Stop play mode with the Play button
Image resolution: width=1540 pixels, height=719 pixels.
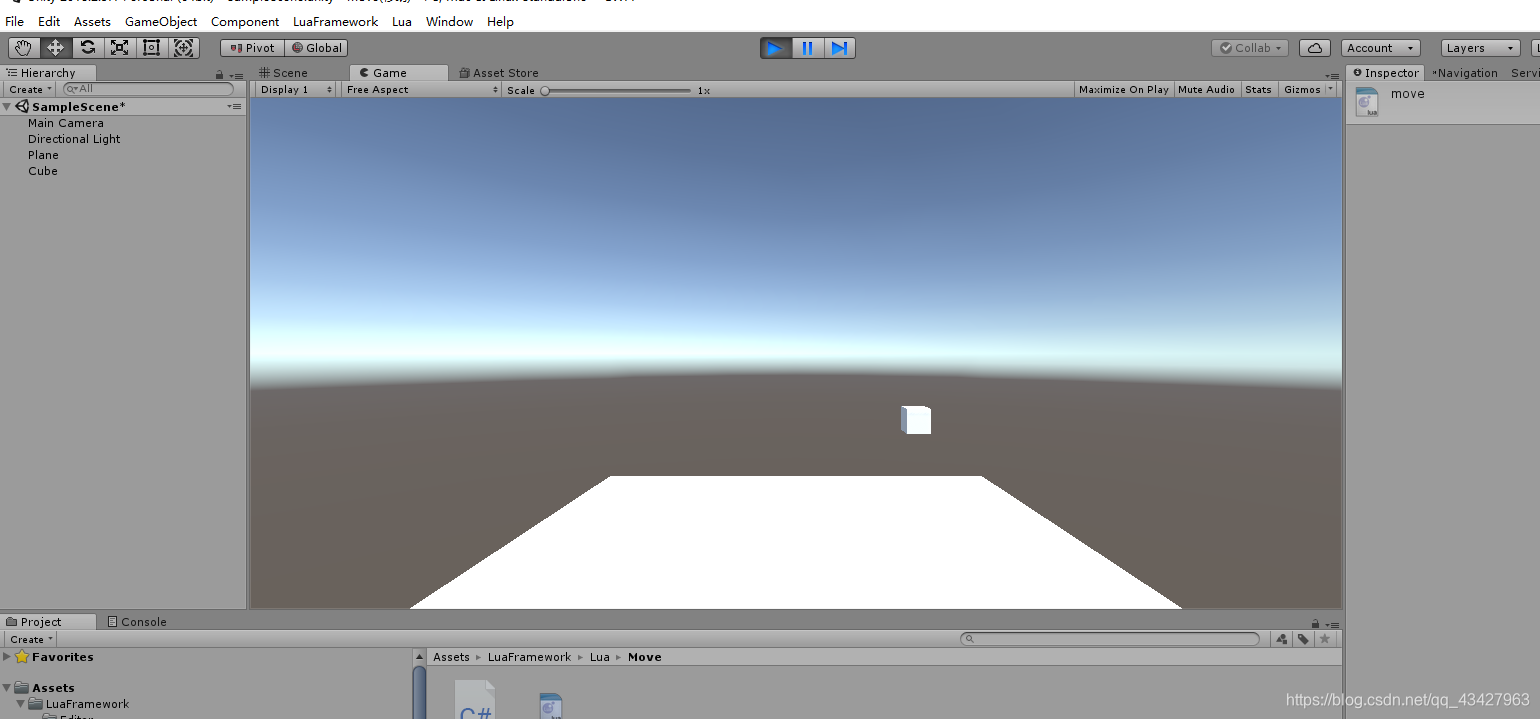tap(776, 48)
